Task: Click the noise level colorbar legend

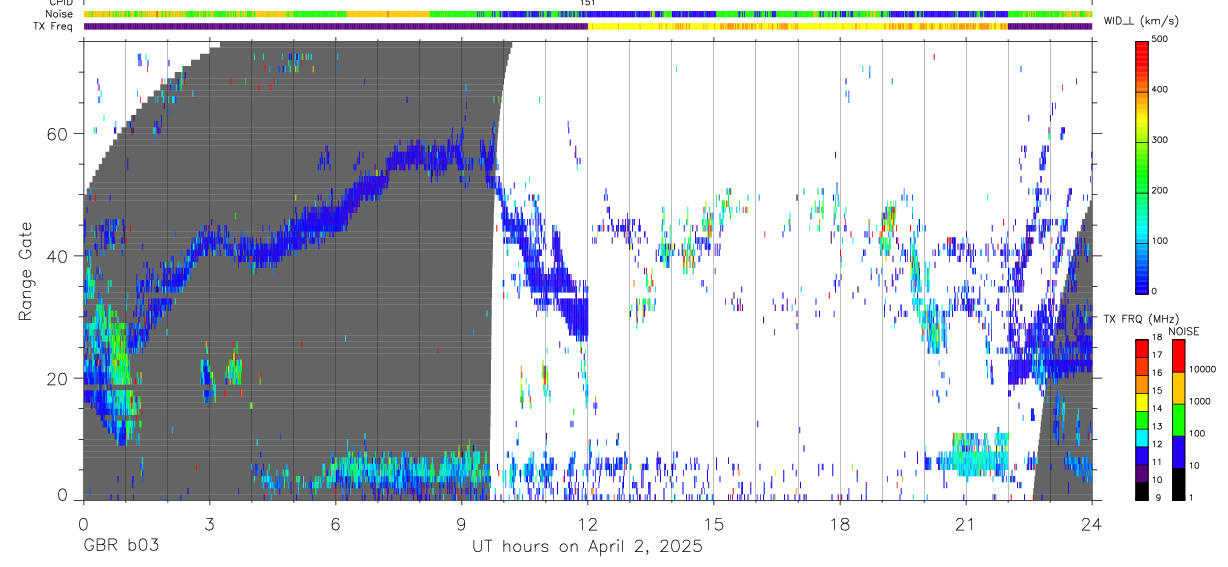Action: 1178,420
